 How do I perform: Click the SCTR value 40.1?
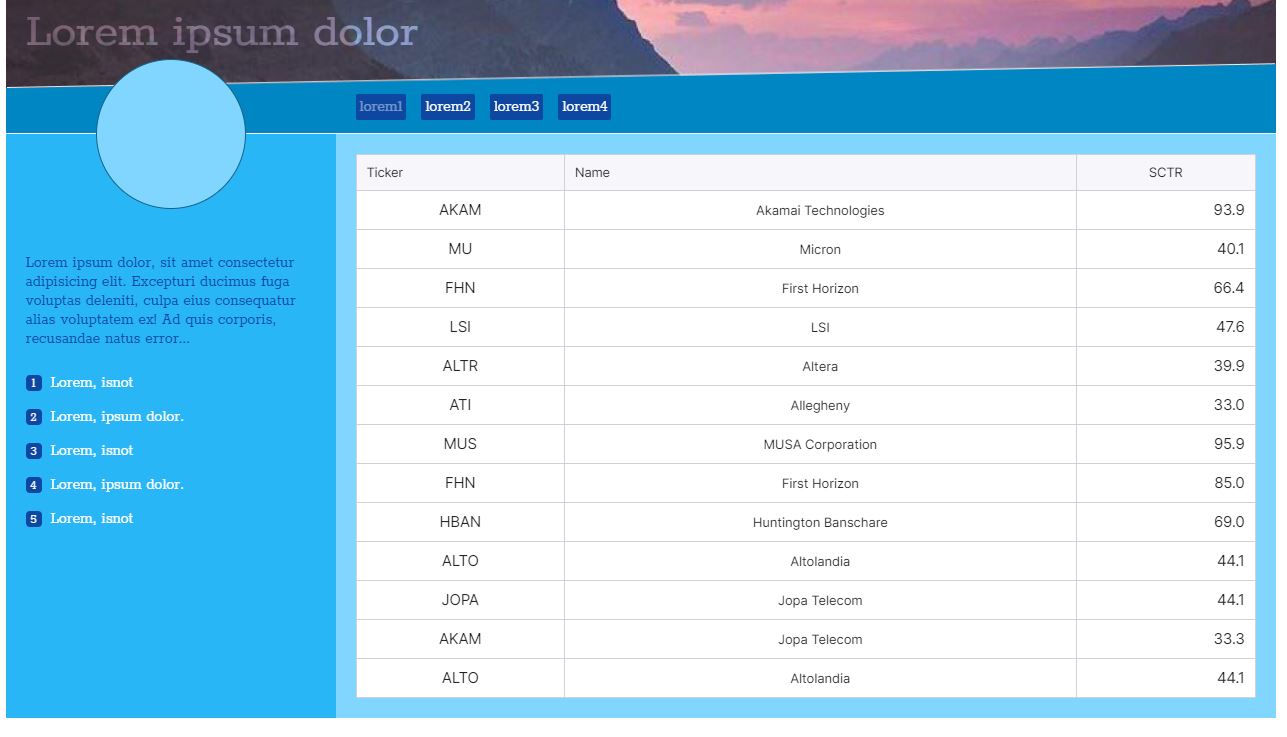tap(1166, 249)
